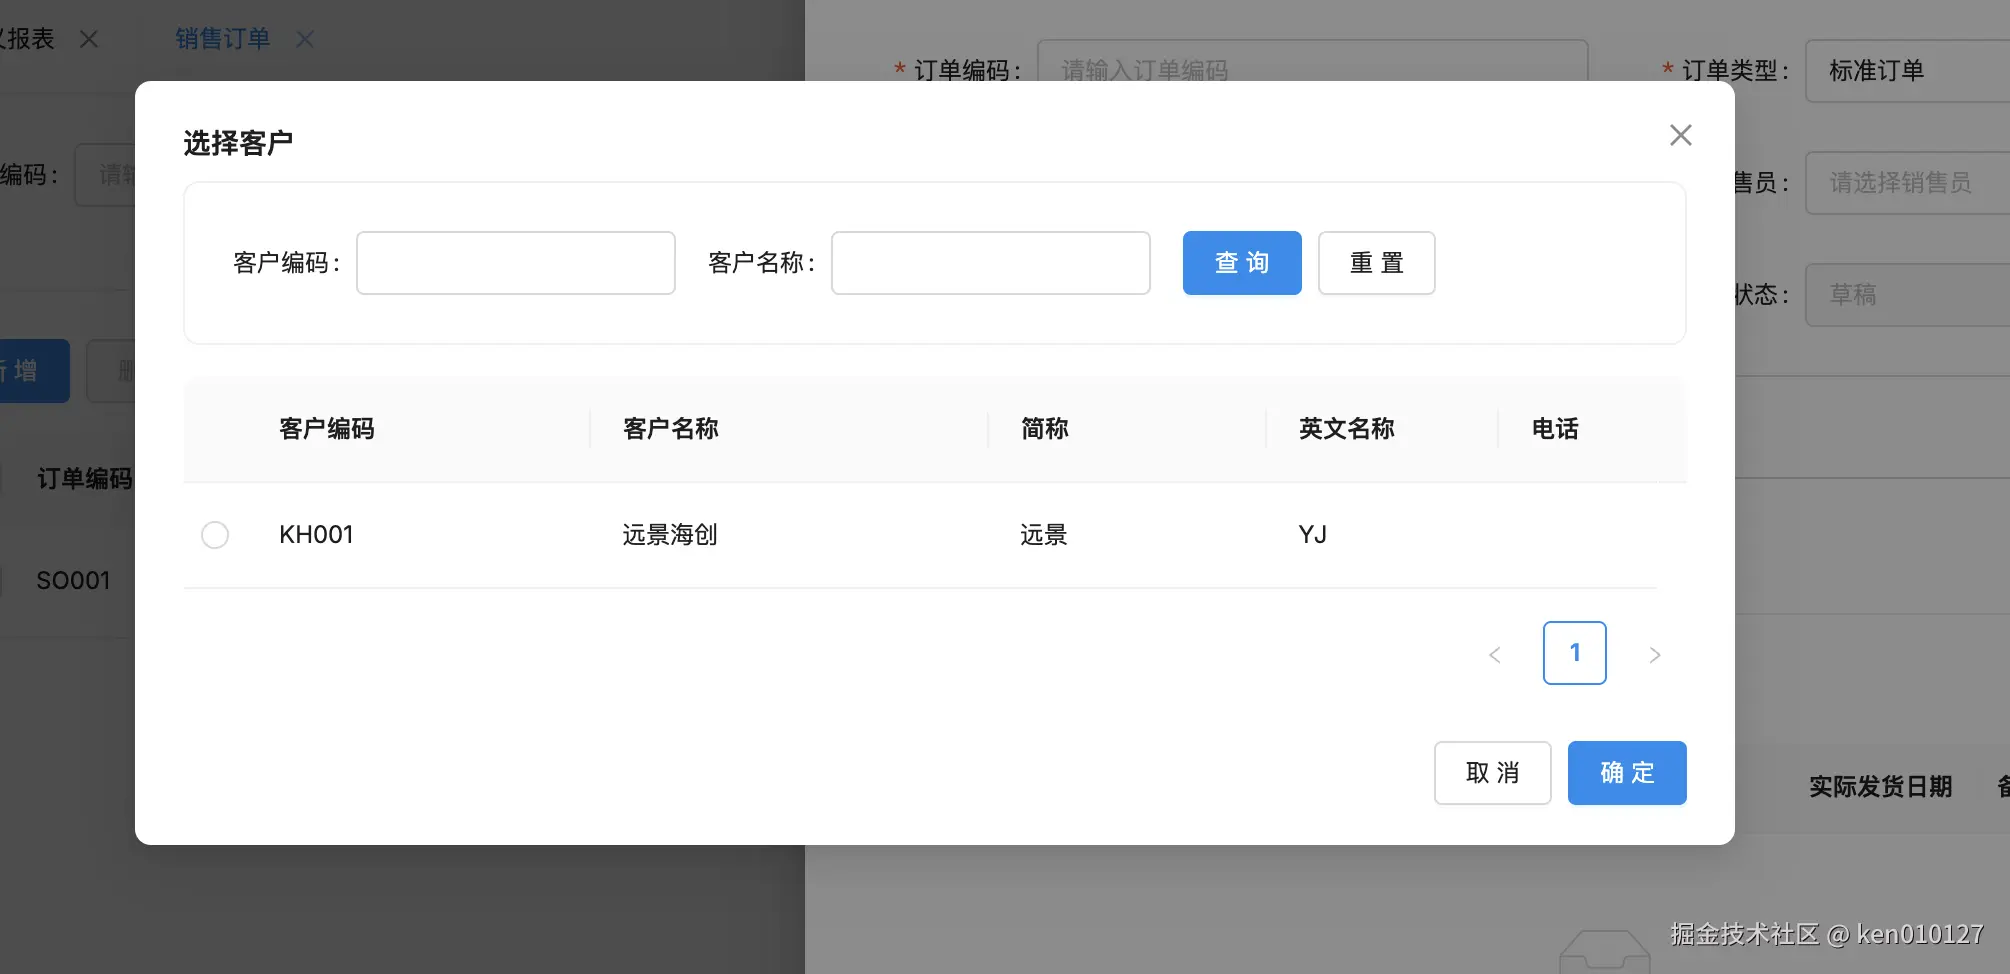2010x974 pixels.
Task: Confirm selection with the 确定 button
Action: (1626, 772)
